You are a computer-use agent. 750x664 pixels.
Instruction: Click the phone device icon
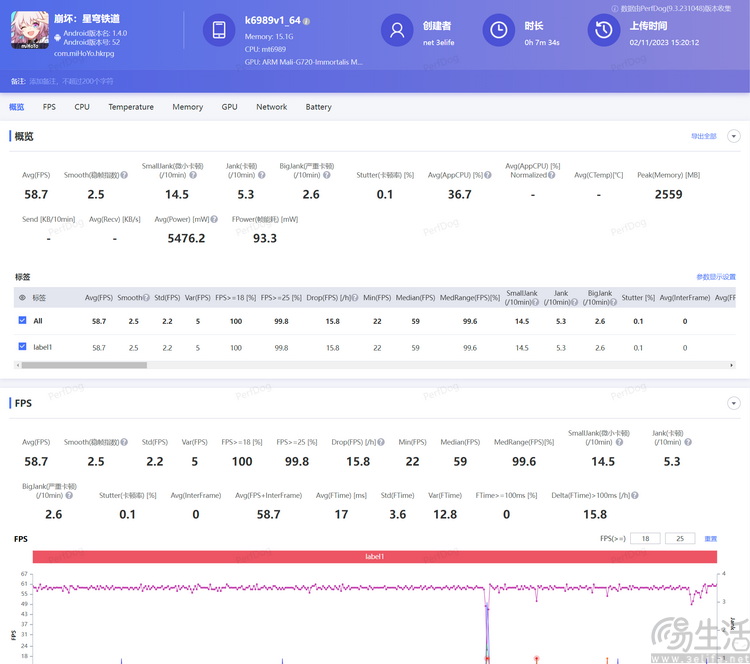click(219, 30)
